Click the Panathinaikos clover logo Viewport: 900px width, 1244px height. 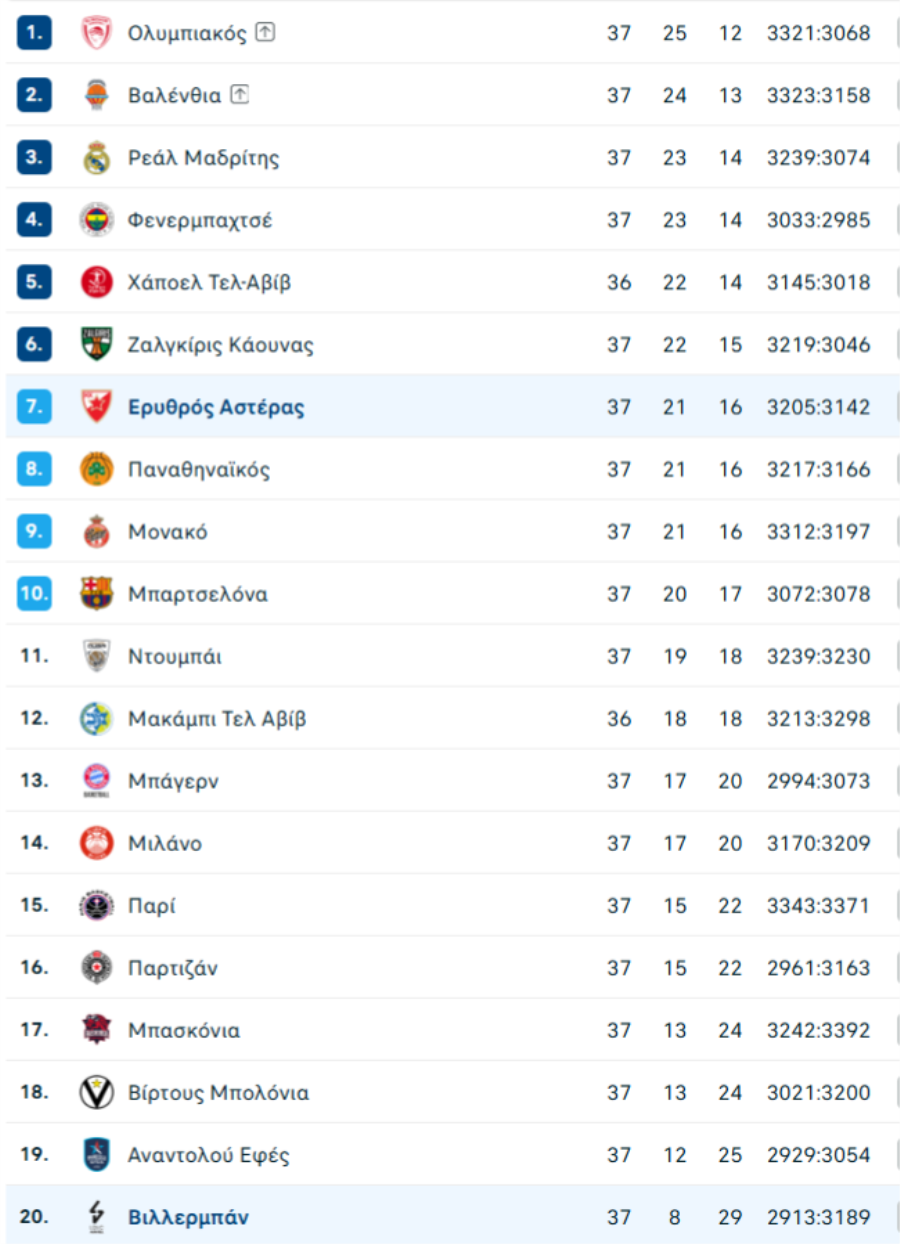click(x=97, y=469)
